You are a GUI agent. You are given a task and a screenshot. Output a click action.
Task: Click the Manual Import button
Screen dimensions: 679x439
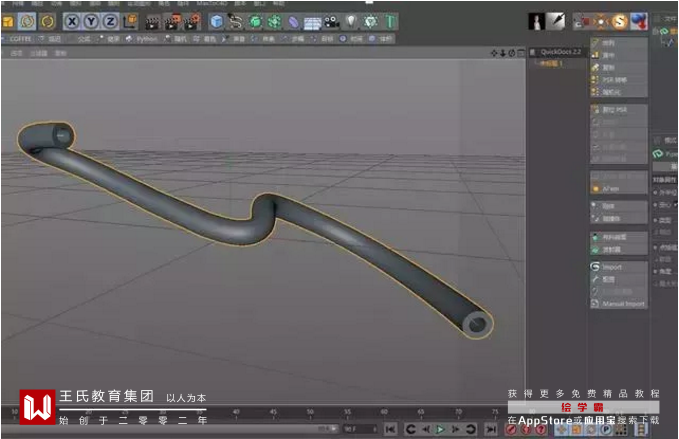[619, 304]
